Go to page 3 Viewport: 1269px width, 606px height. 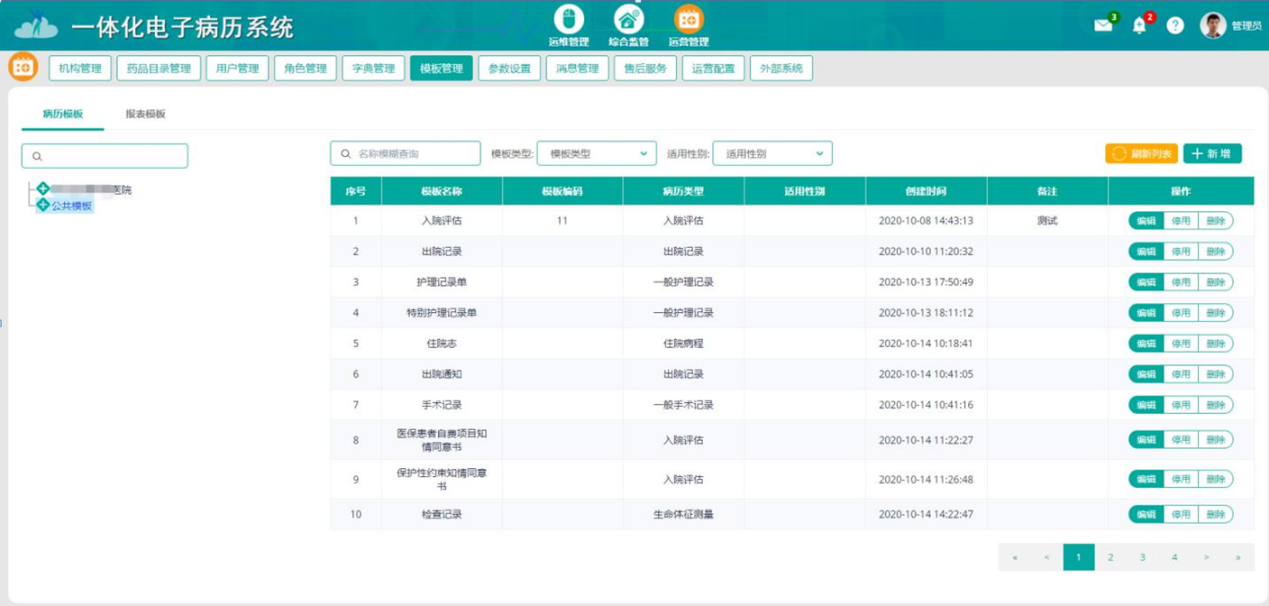pyautogui.click(x=1142, y=558)
